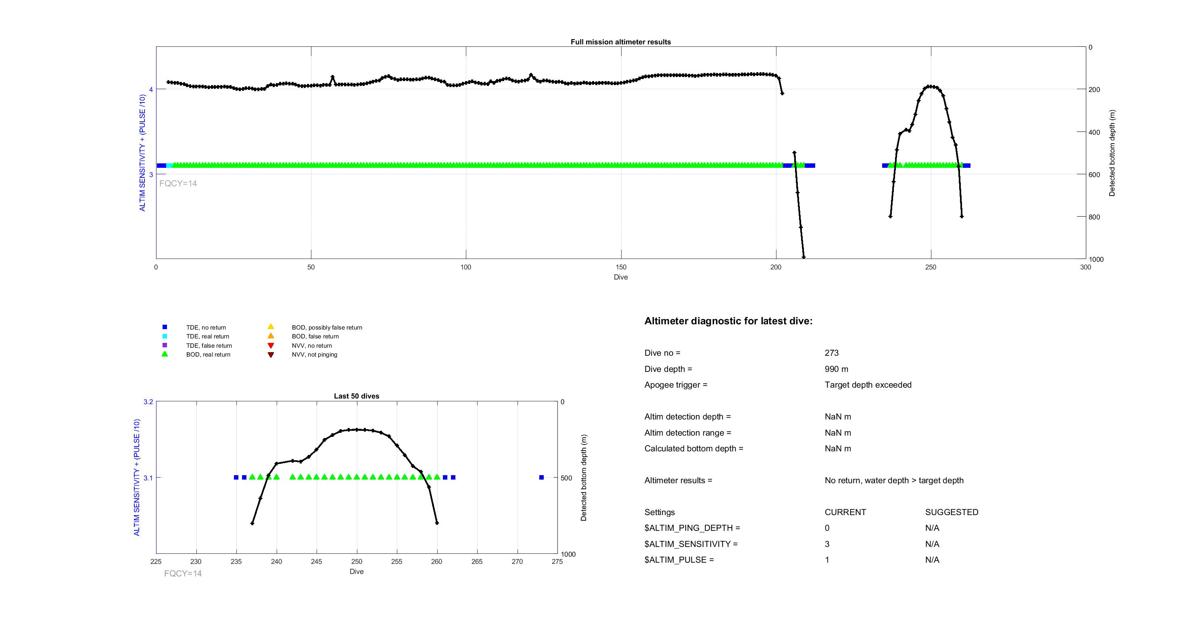Click the yellow triangle marker for BOD possibly false return
The image size is (1200, 622).
[x=270, y=327]
